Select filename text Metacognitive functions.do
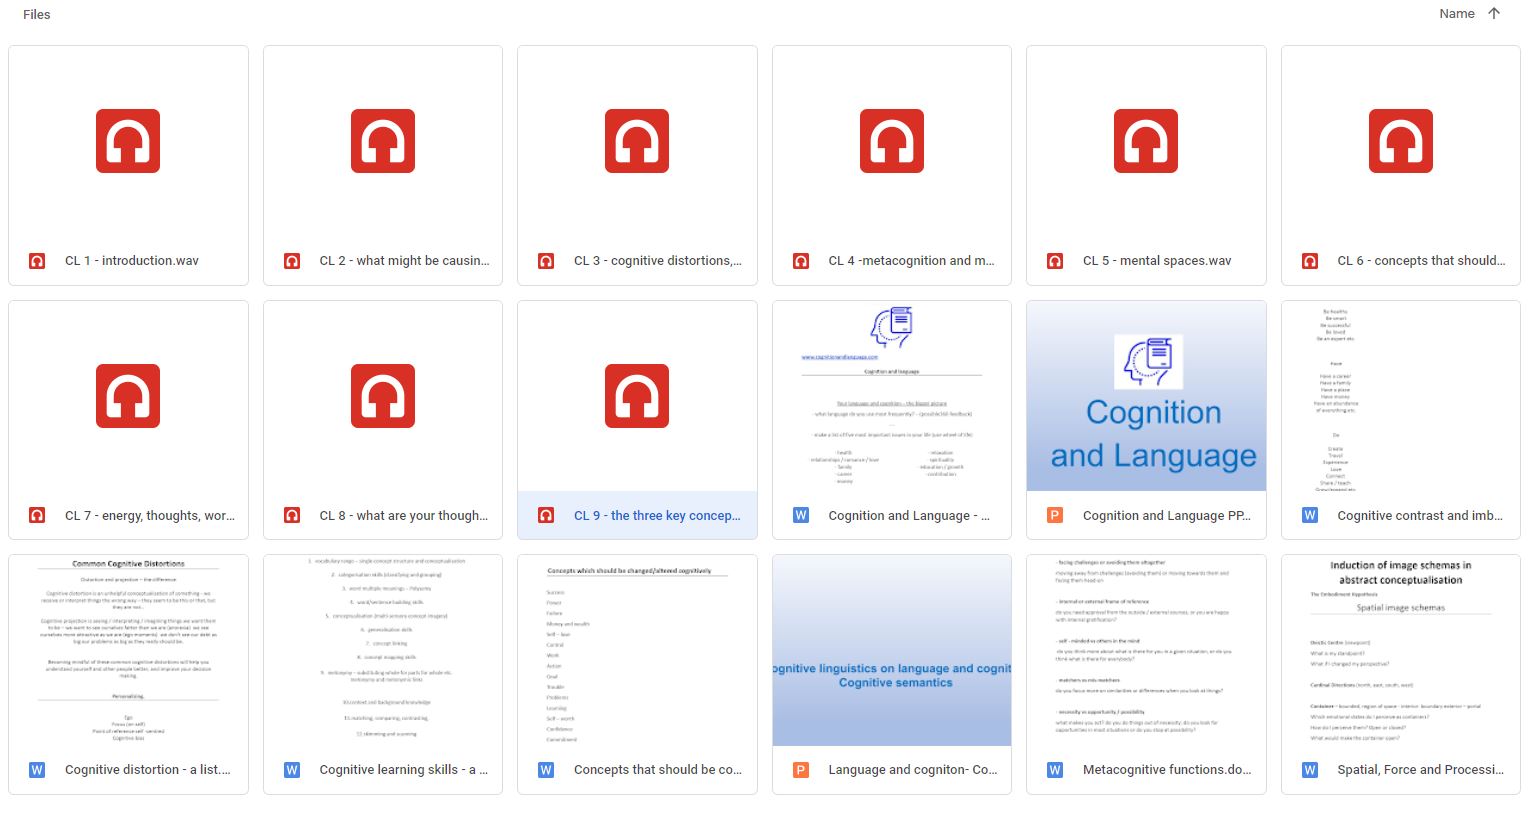 pyautogui.click(x=1167, y=770)
